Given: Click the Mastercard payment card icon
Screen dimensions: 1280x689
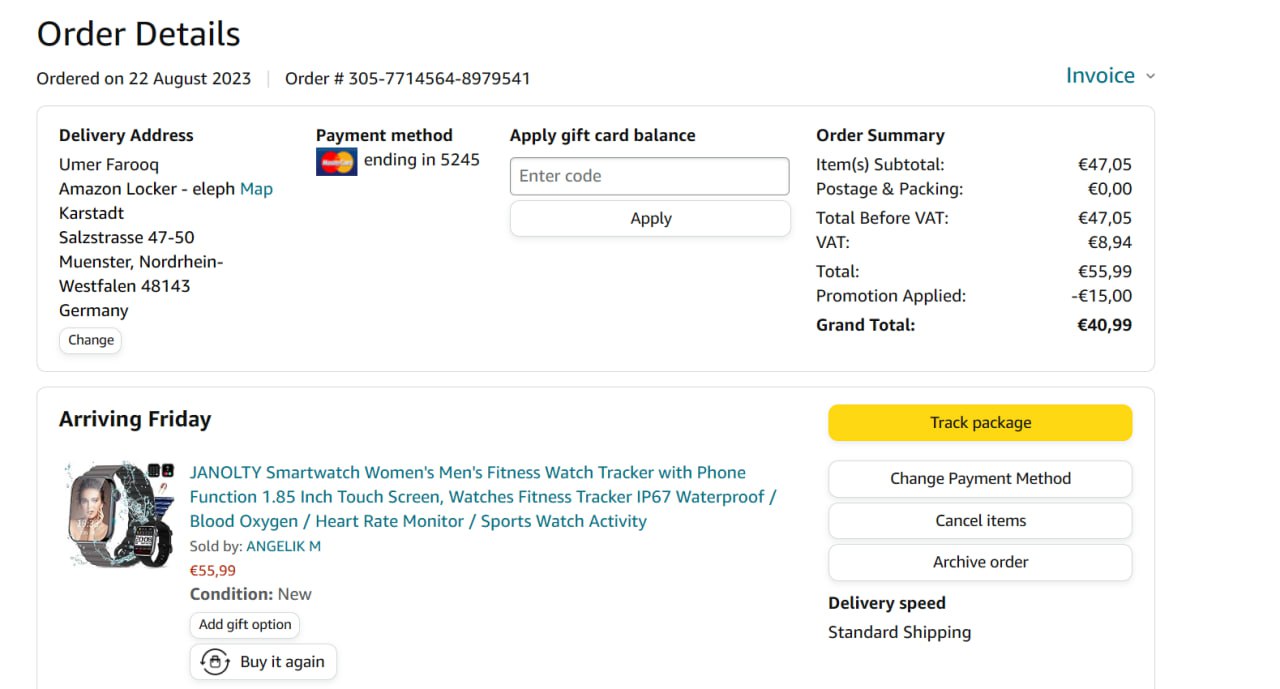Looking at the screenshot, I should click(x=336, y=161).
